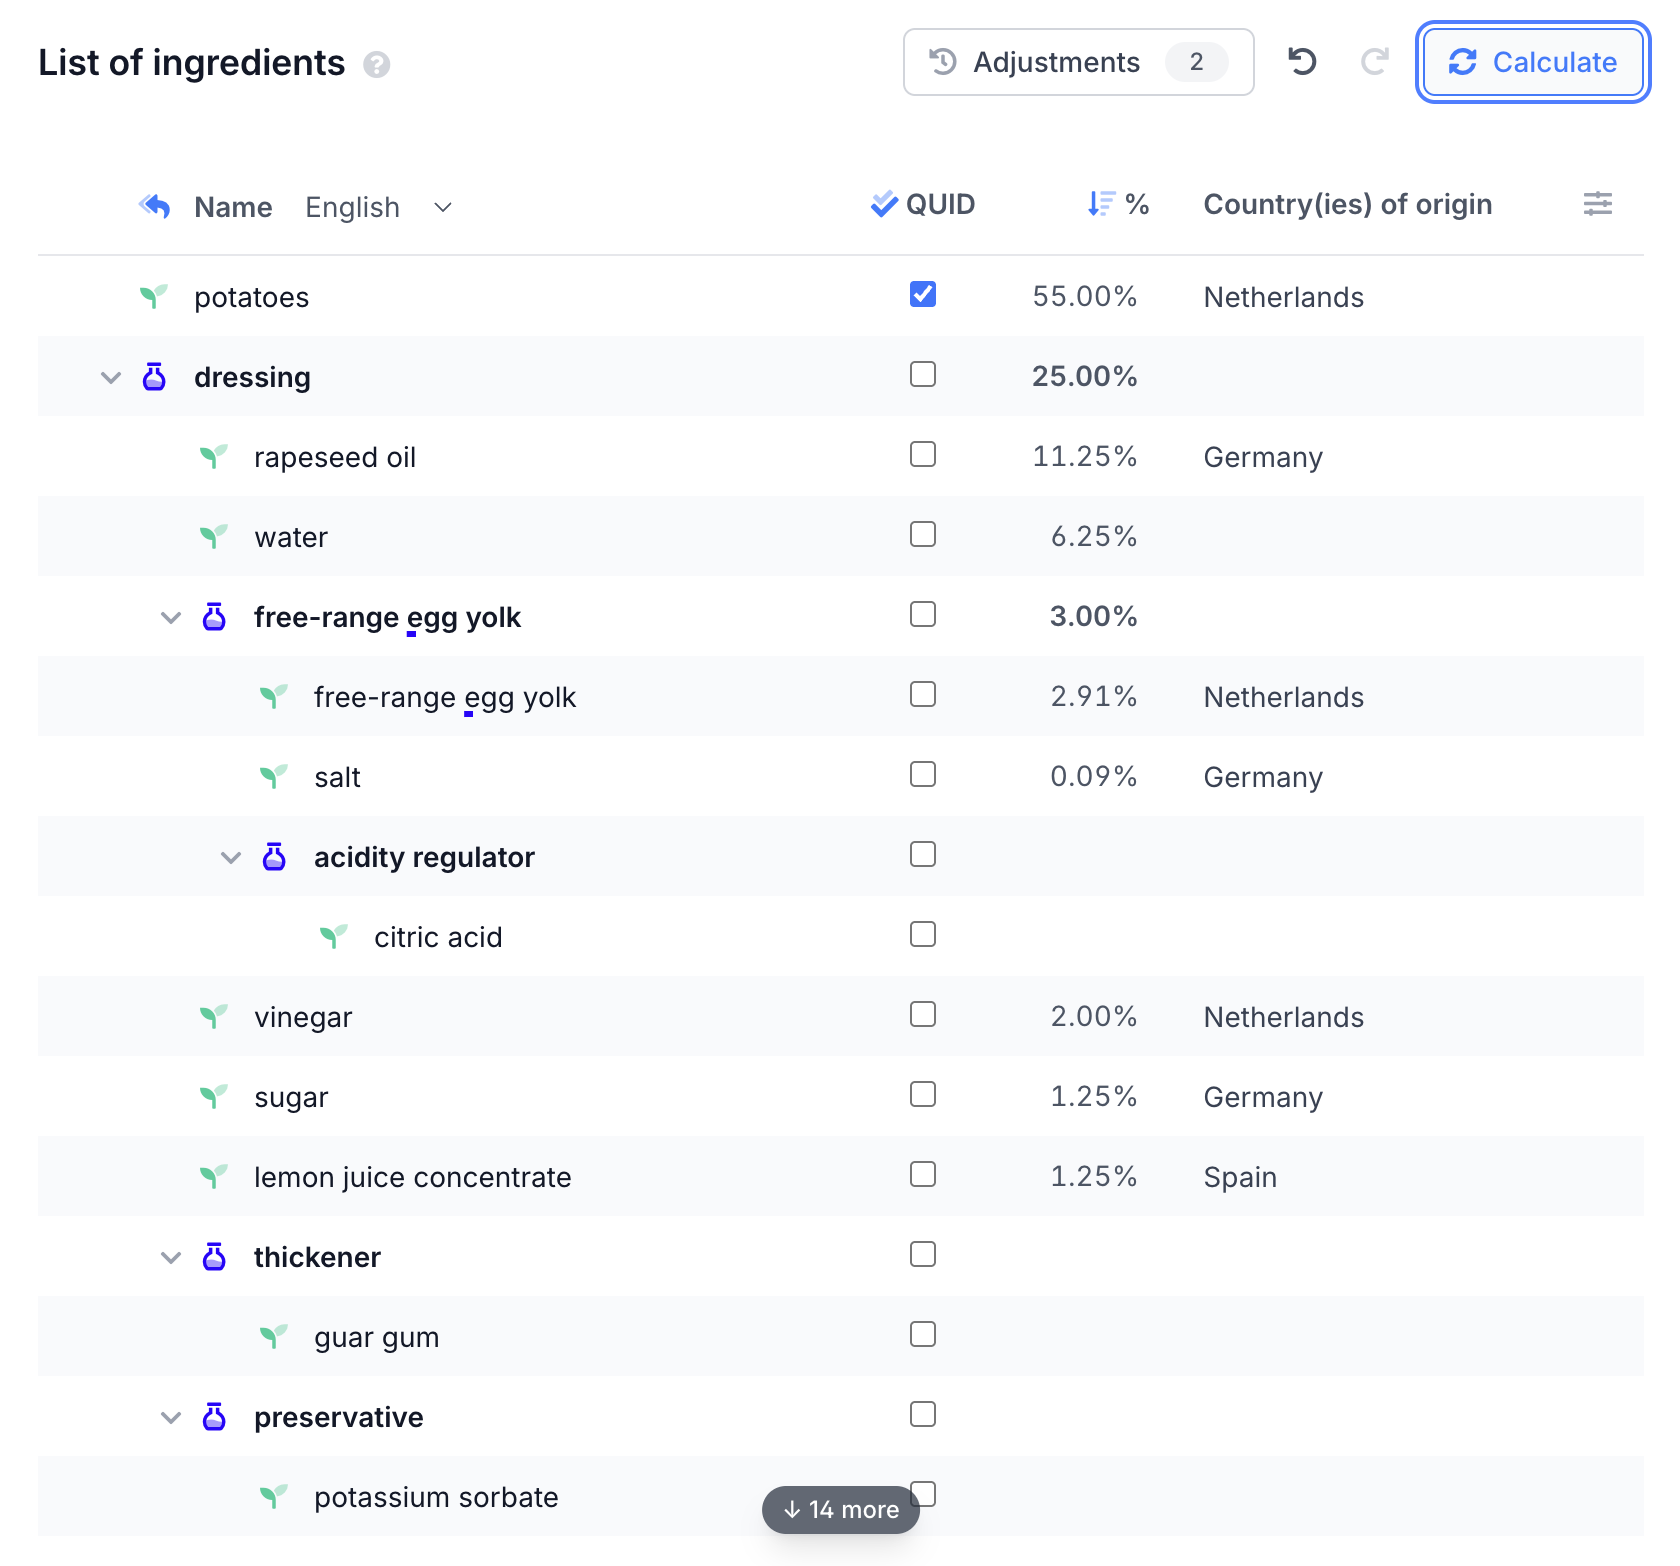This screenshot has width=1680, height=1566.
Task: Click the undo arrow icon
Action: 1302,62
